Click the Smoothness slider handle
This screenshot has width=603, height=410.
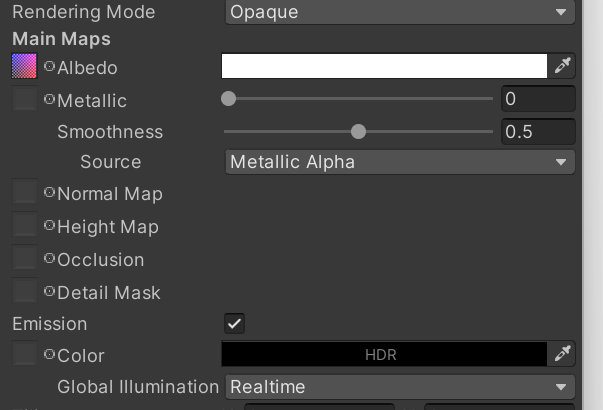pos(358,132)
